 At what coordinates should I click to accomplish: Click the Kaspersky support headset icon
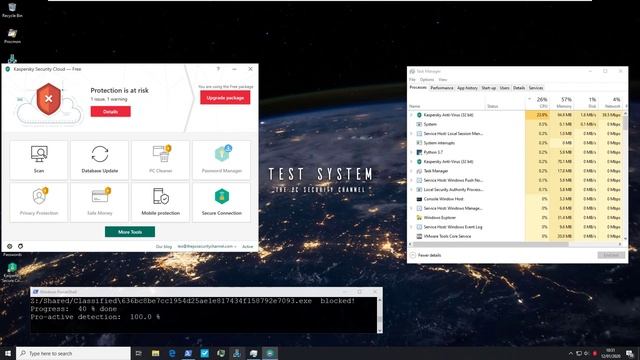[20, 246]
